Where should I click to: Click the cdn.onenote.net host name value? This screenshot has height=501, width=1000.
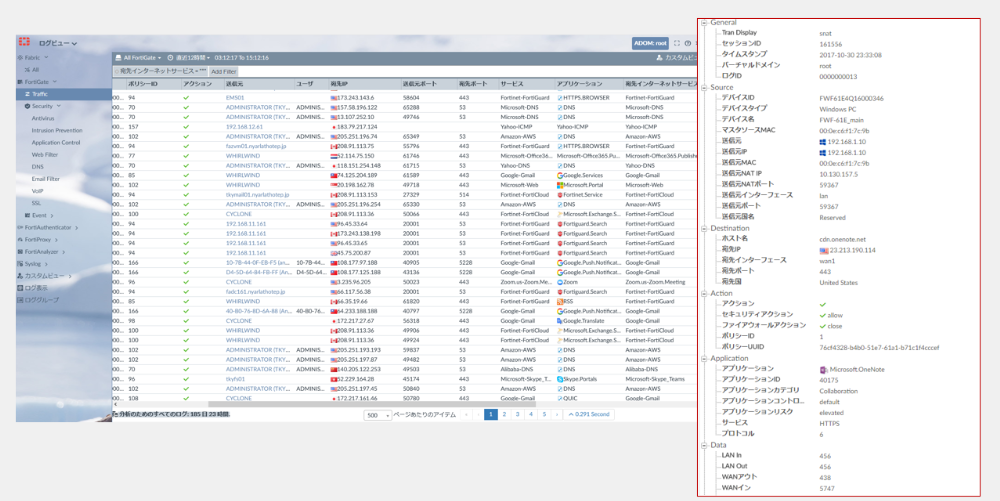point(840,238)
